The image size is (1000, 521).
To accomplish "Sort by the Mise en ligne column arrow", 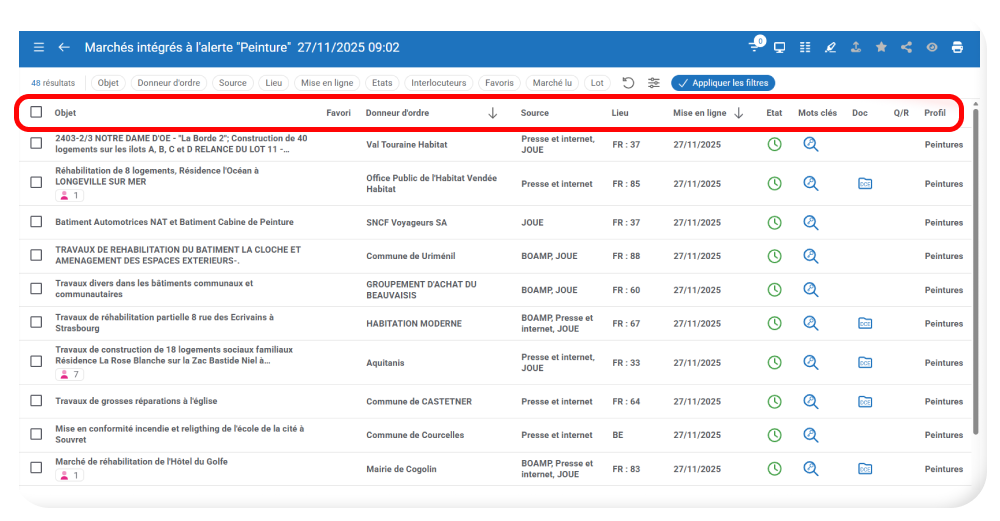I will click(739, 113).
